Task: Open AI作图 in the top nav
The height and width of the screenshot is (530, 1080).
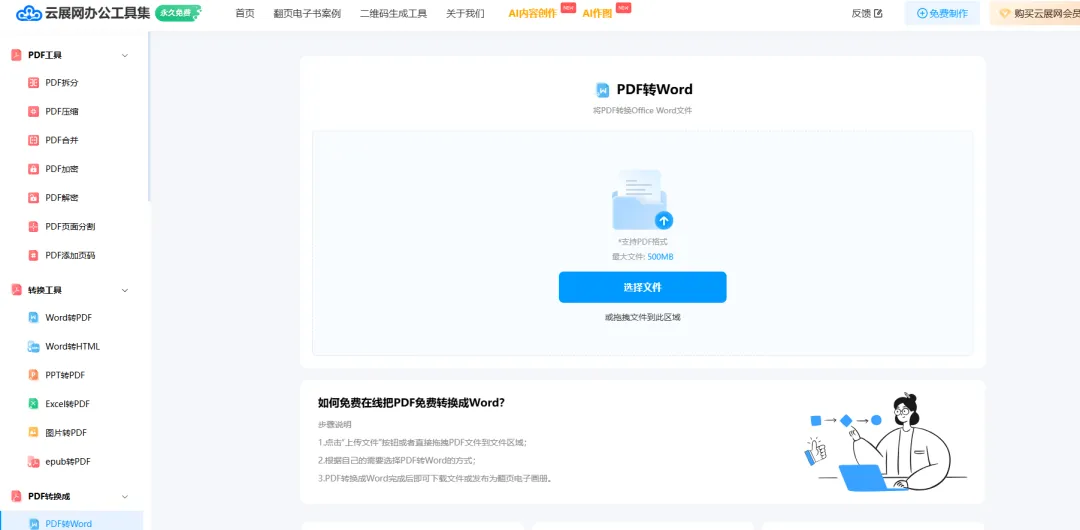Action: click(597, 13)
